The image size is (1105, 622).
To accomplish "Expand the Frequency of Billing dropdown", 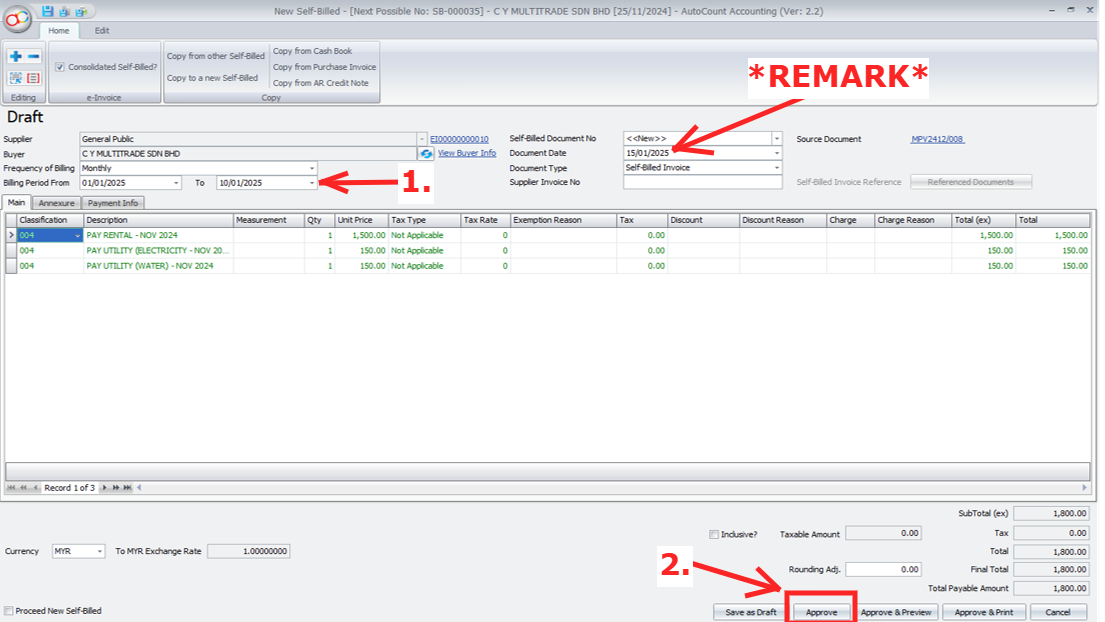I will point(311,168).
